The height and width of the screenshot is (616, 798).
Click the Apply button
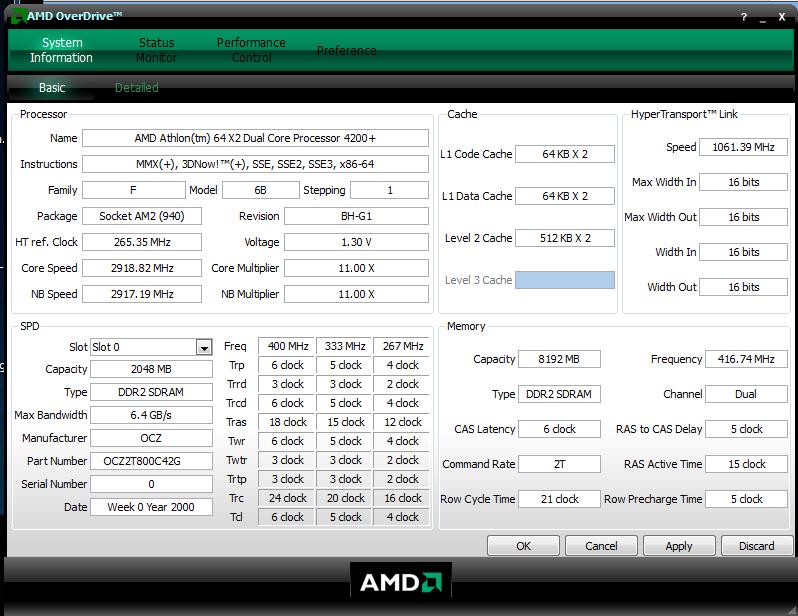click(679, 546)
